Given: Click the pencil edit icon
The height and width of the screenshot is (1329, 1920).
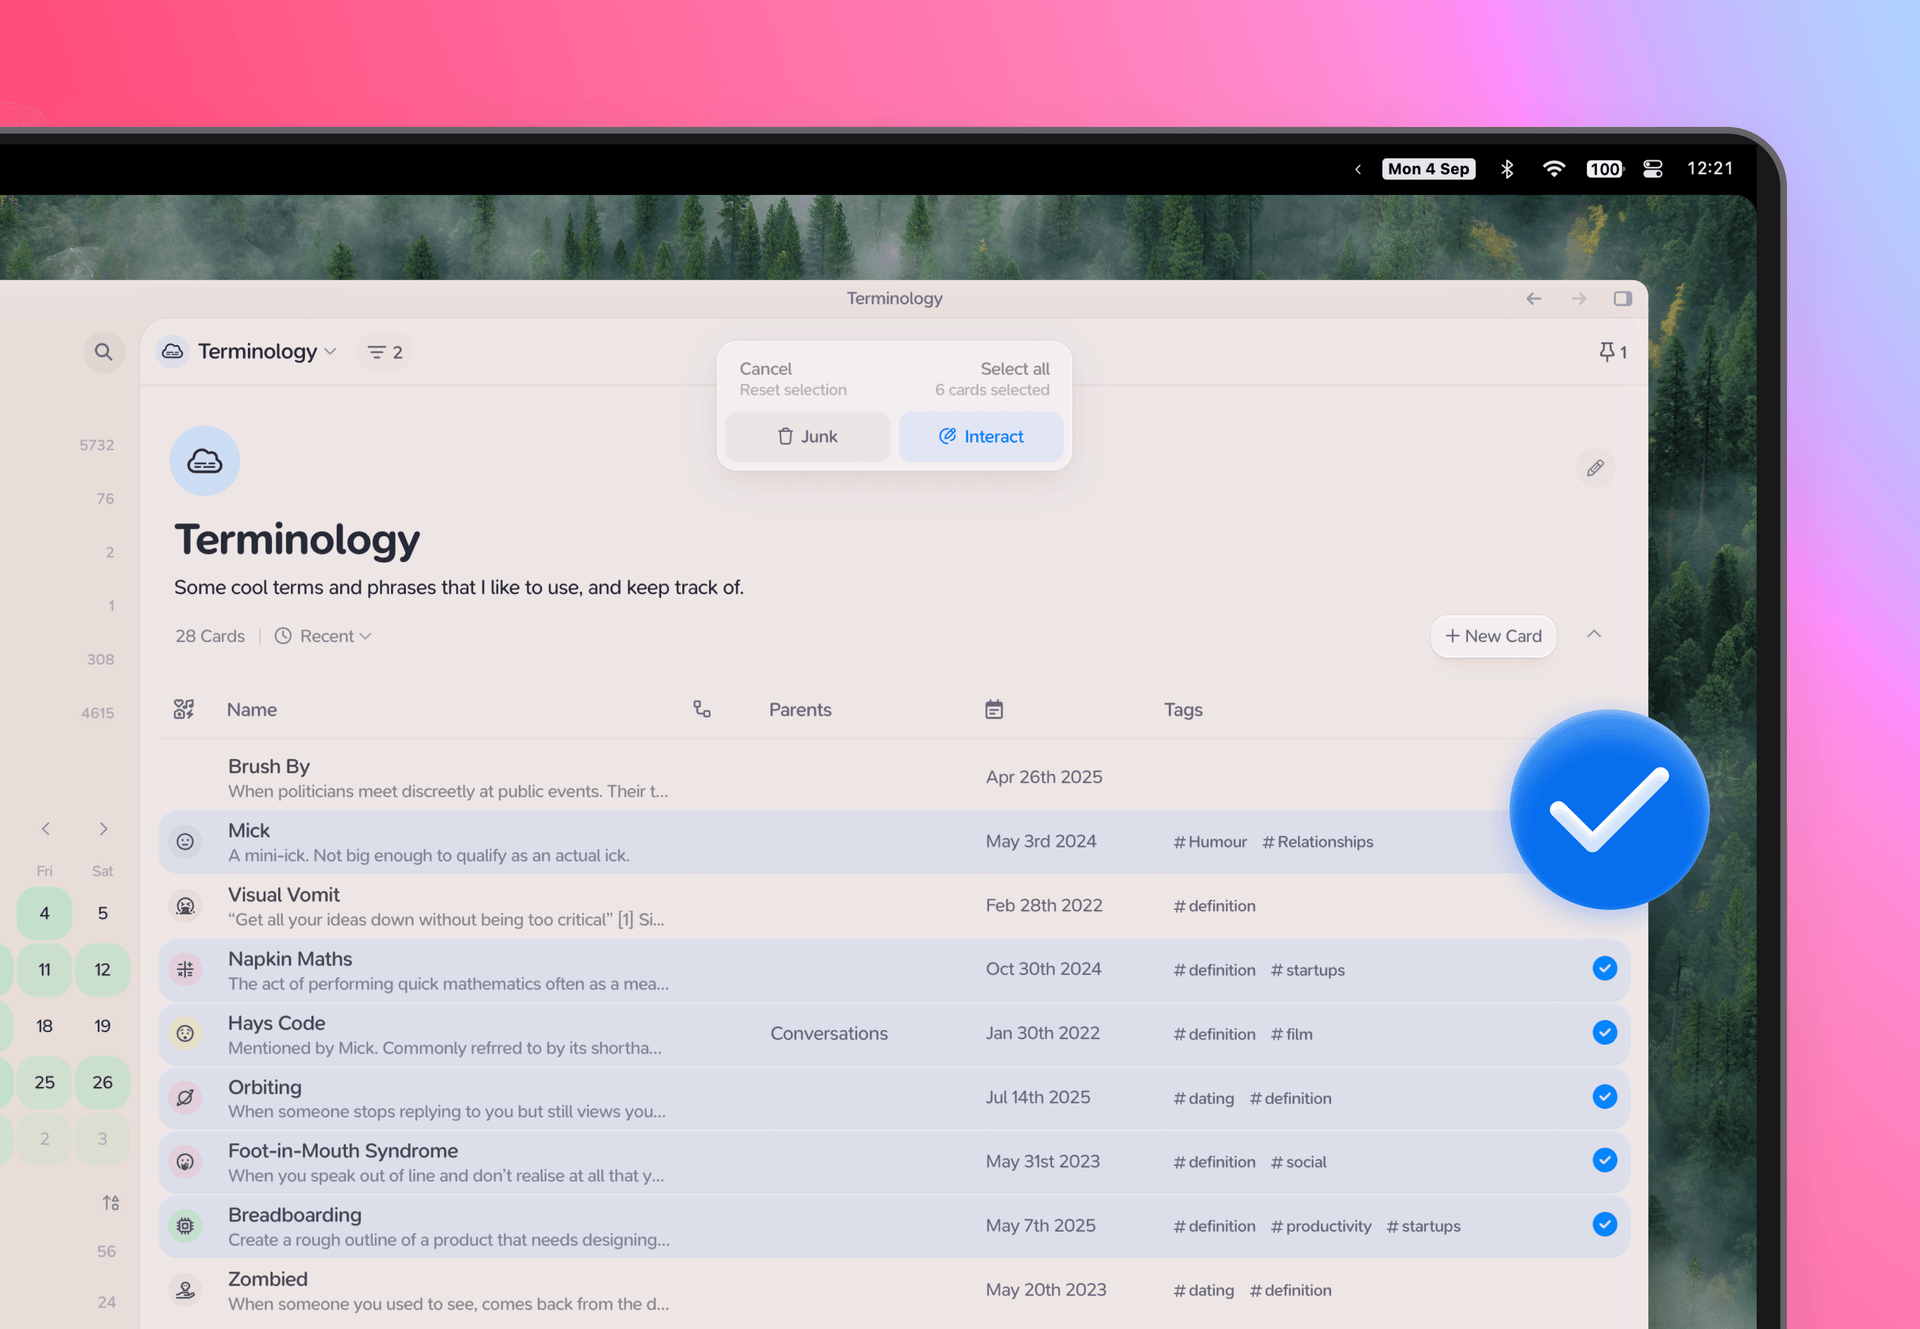Looking at the screenshot, I should [x=1594, y=468].
